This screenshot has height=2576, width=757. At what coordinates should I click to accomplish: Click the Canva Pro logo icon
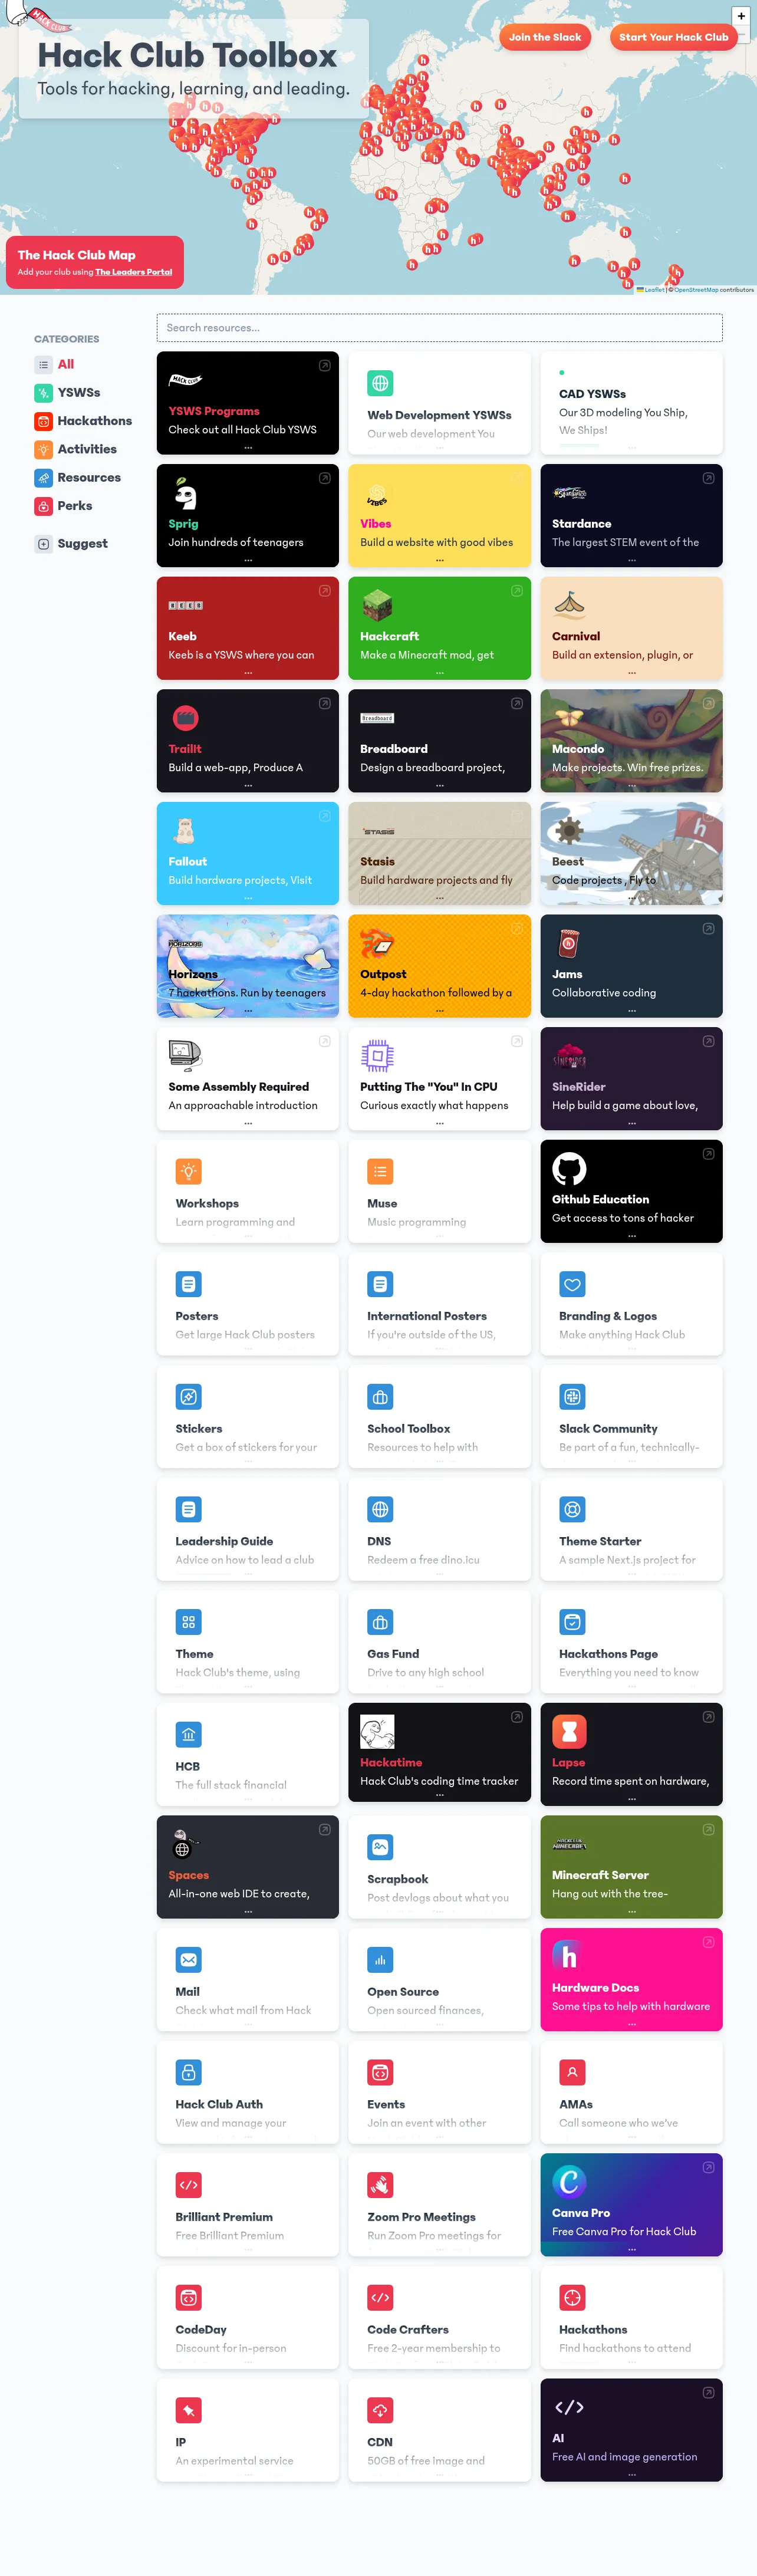pos(569,2181)
